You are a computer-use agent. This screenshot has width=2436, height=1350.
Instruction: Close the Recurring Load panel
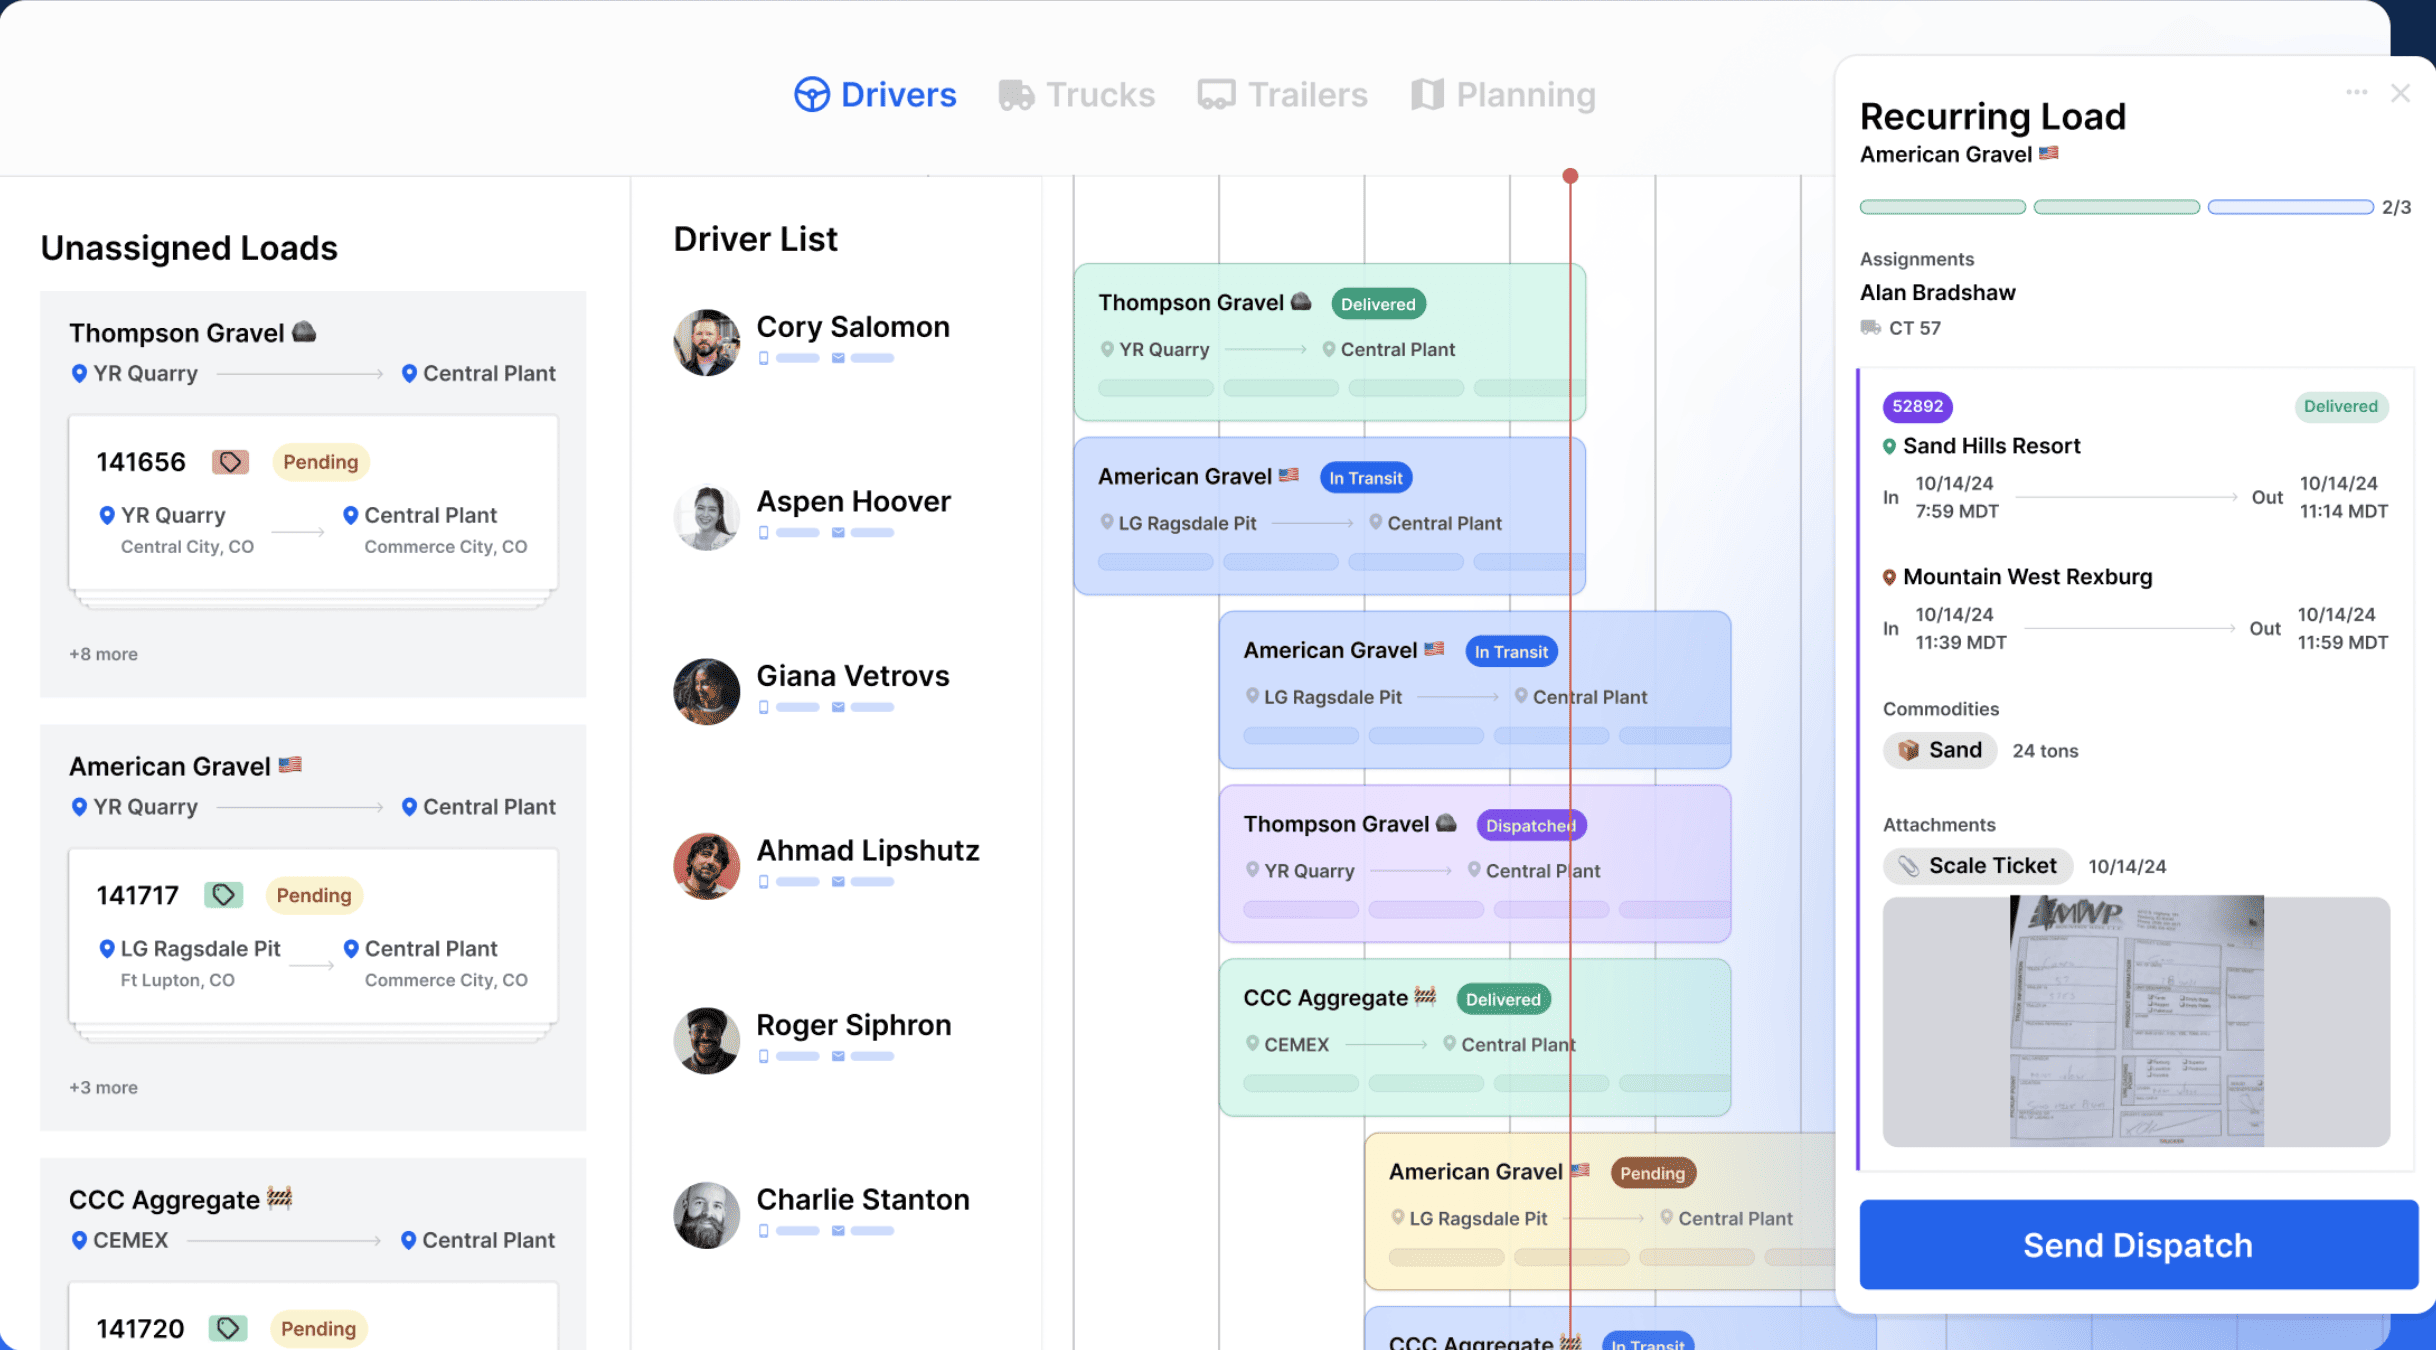click(x=2400, y=93)
